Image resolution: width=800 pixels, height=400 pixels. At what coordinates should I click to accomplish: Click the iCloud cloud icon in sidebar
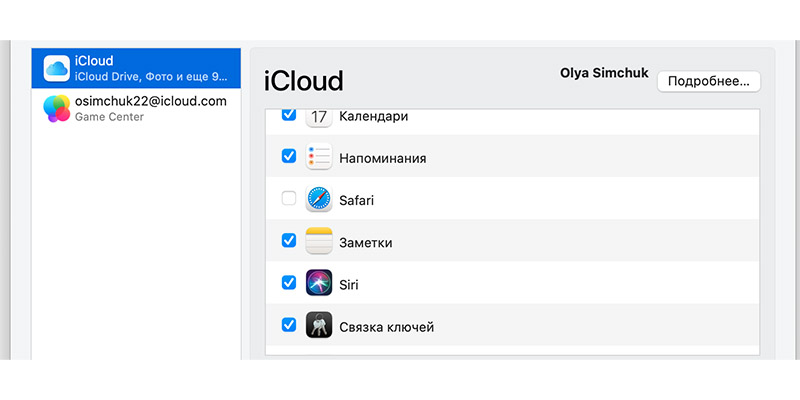57,68
